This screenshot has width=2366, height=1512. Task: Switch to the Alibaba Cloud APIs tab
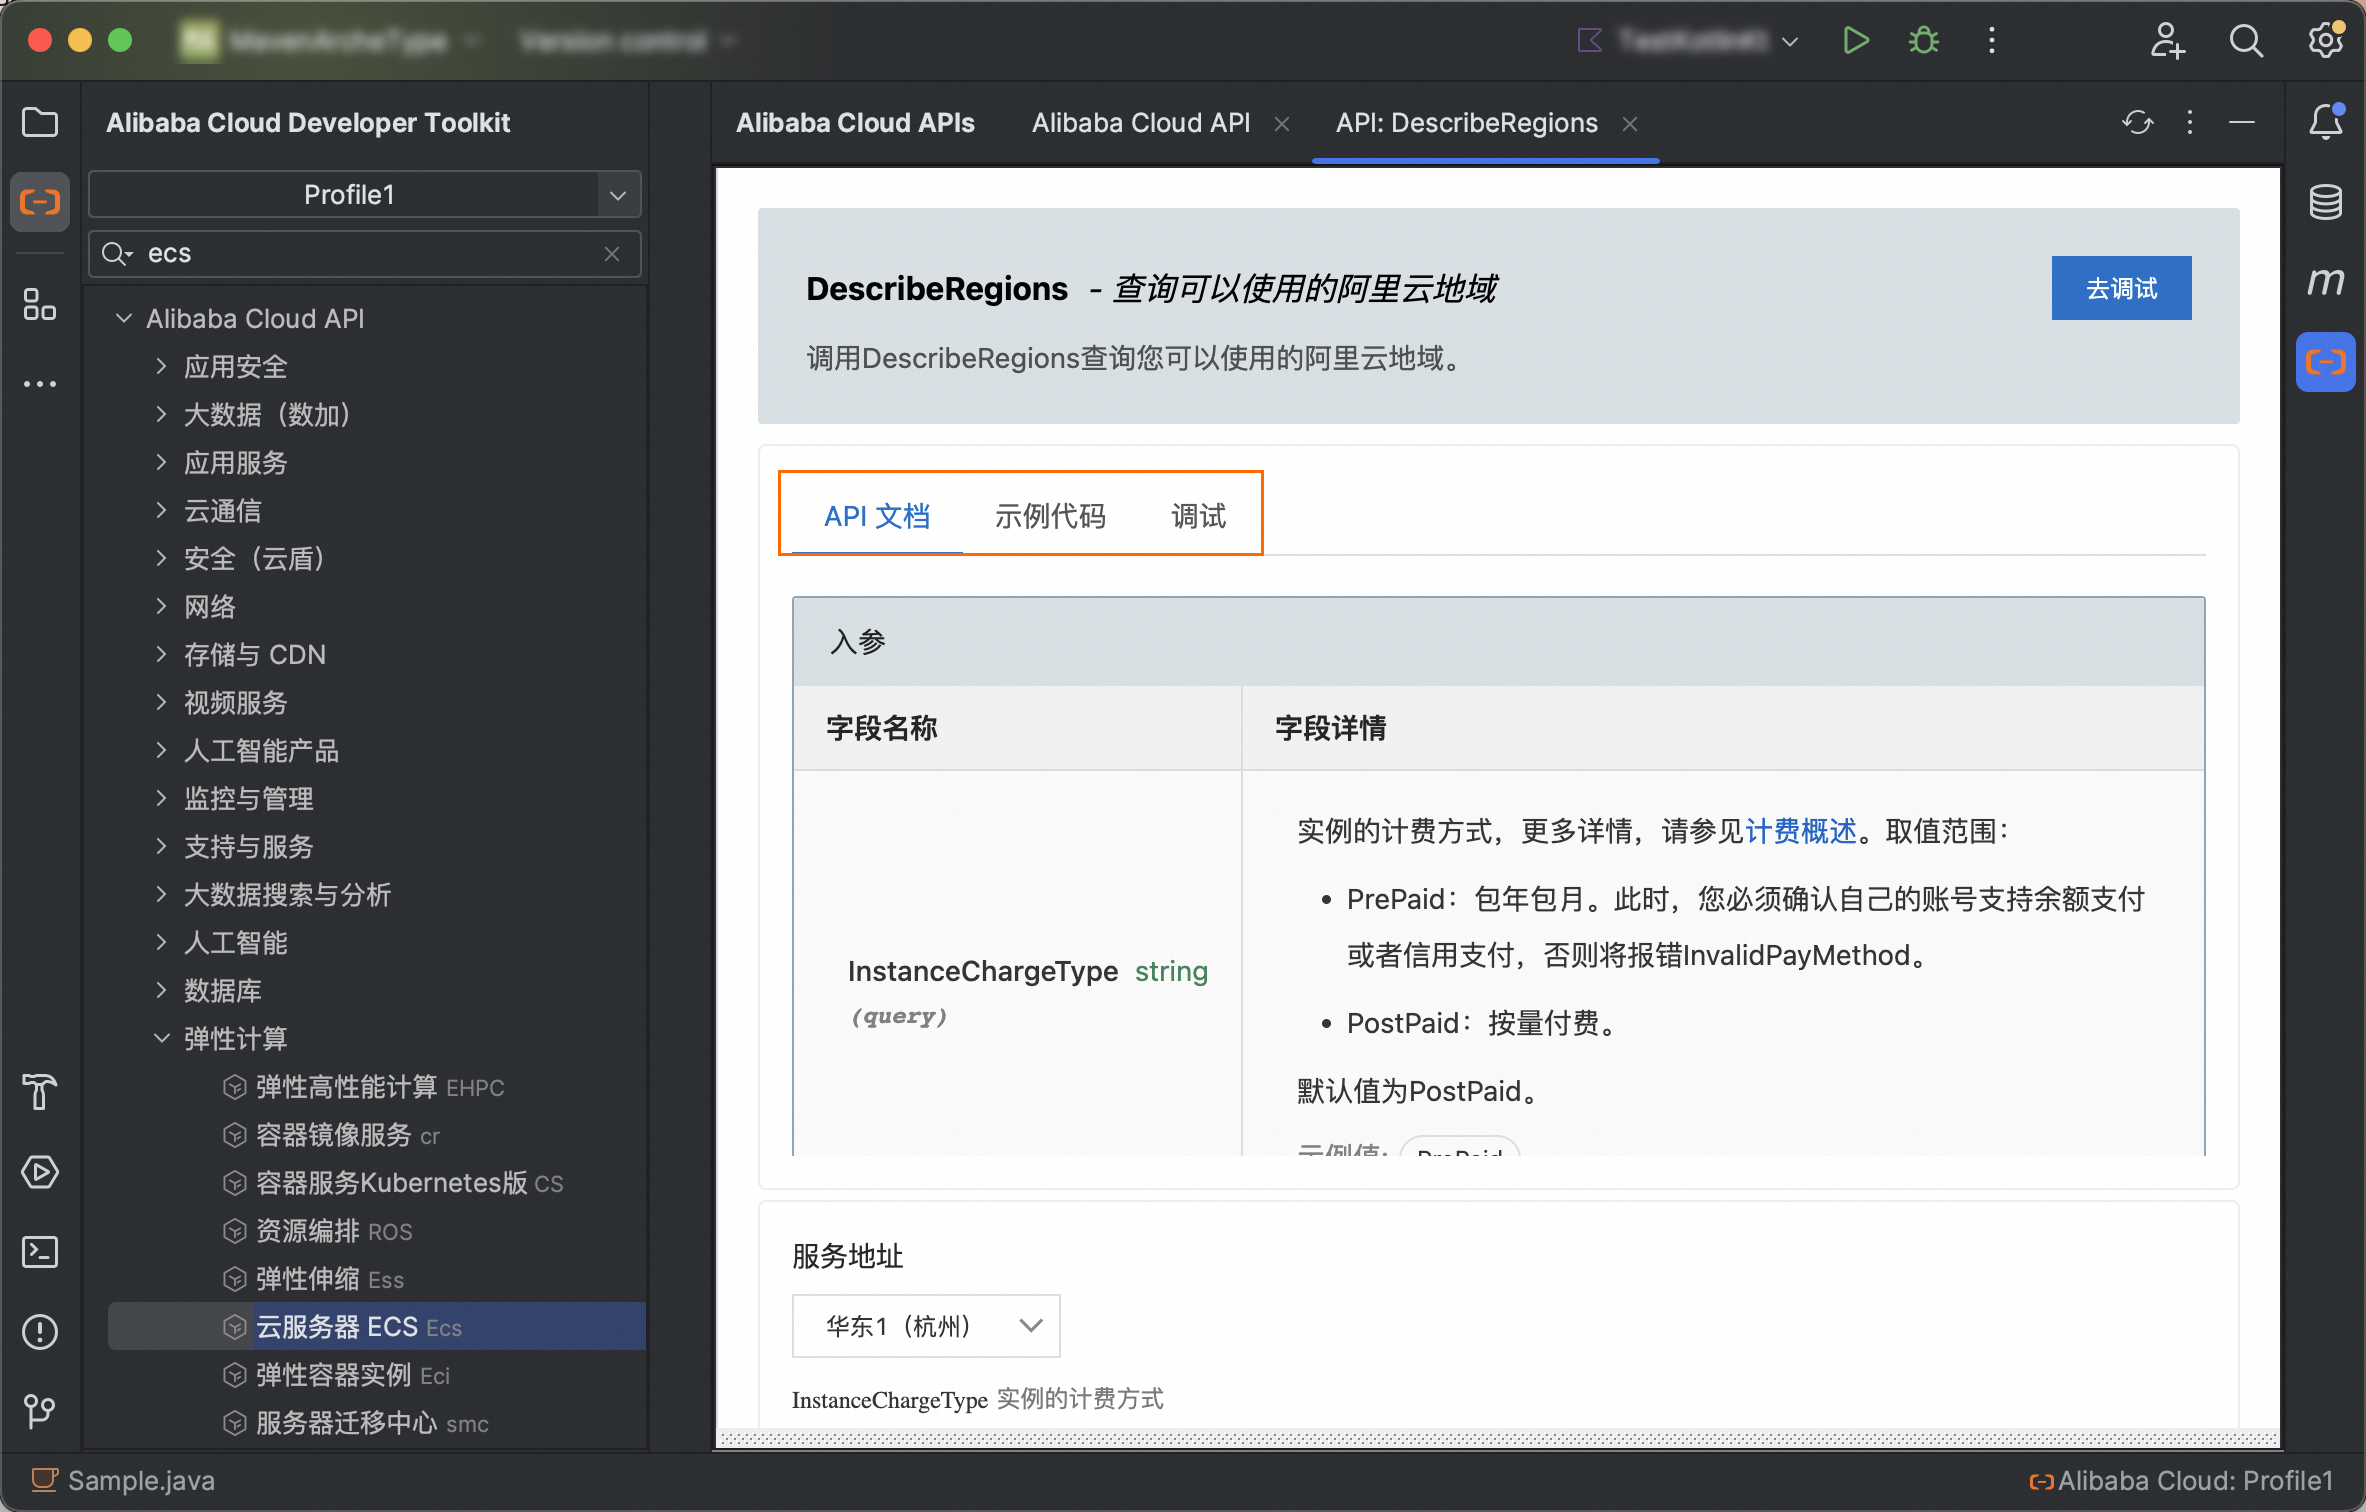pyautogui.click(x=855, y=122)
